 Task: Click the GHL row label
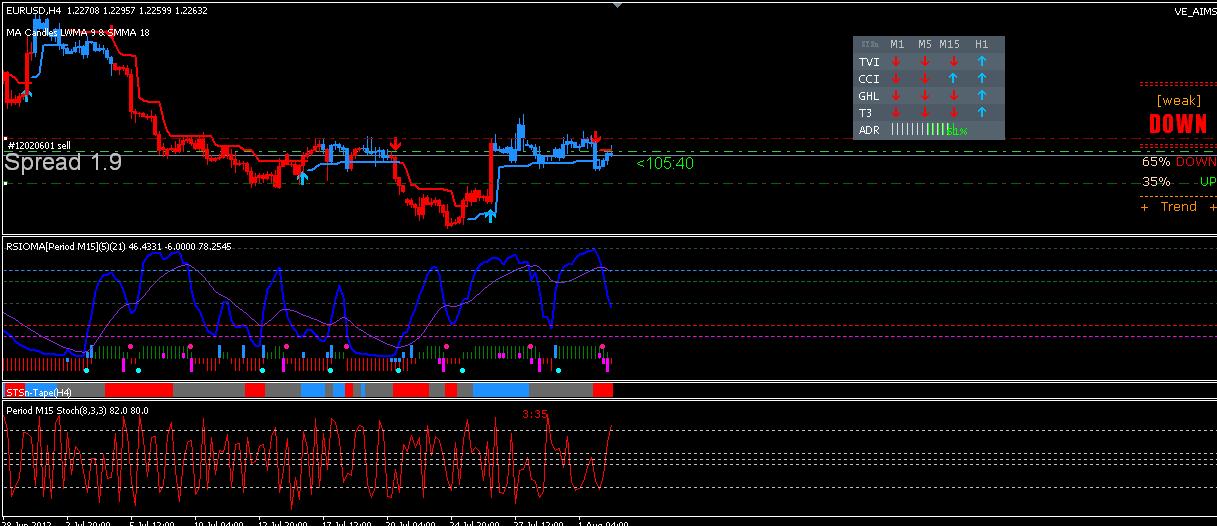[x=869, y=96]
